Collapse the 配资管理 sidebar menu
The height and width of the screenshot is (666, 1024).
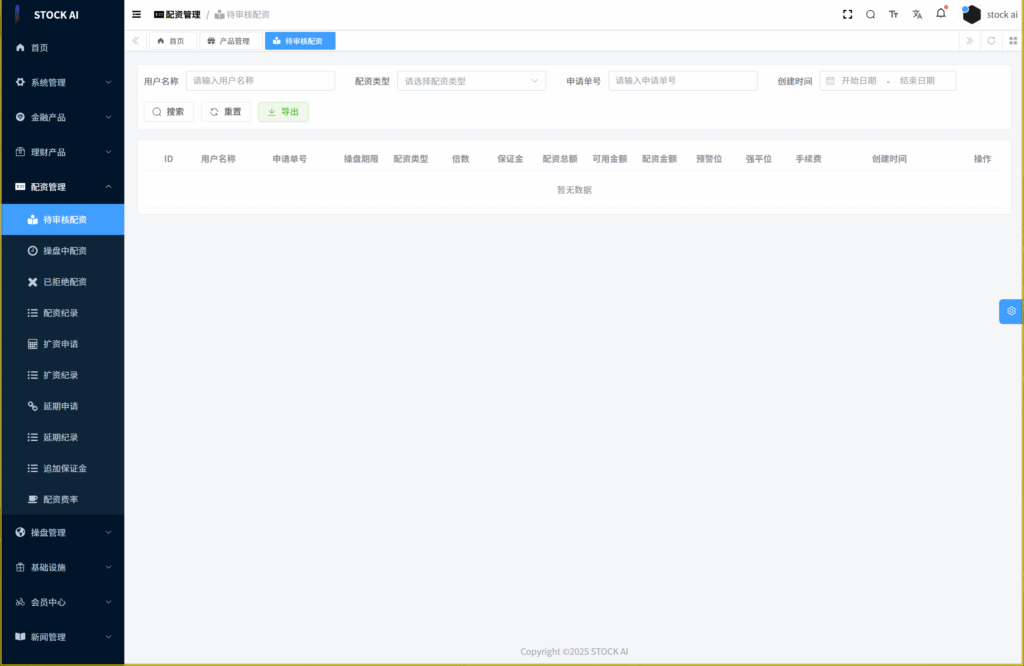click(62, 187)
